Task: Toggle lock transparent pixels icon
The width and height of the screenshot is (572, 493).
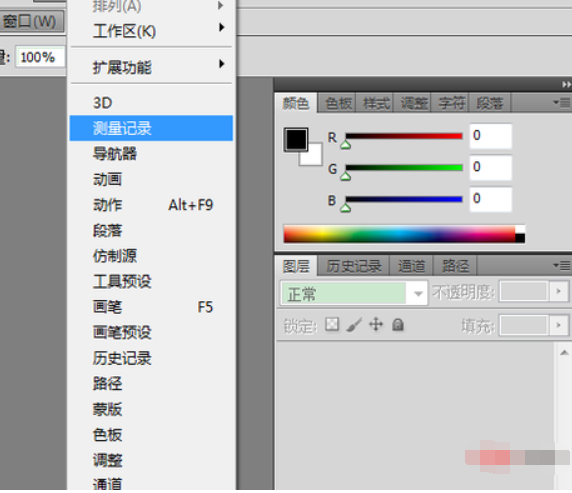Action: coord(332,324)
